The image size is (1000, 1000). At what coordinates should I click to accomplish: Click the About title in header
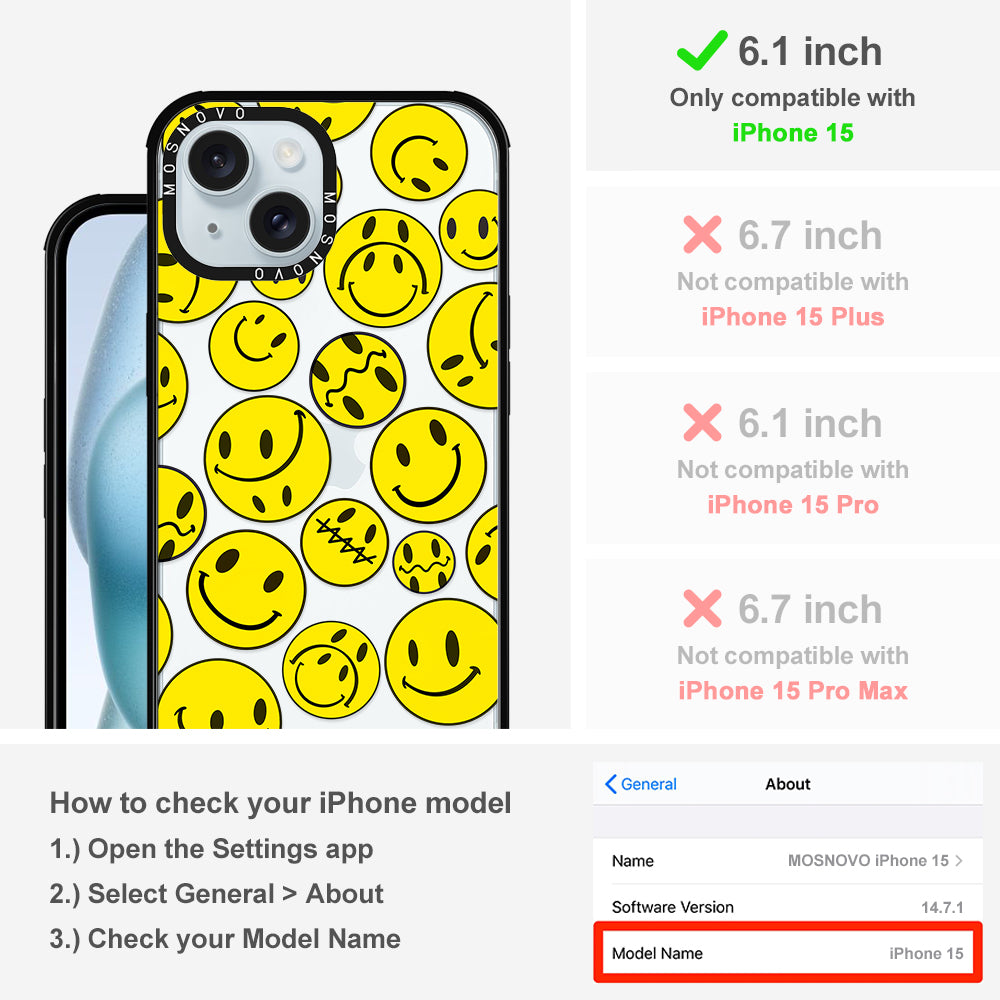coord(788,784)
